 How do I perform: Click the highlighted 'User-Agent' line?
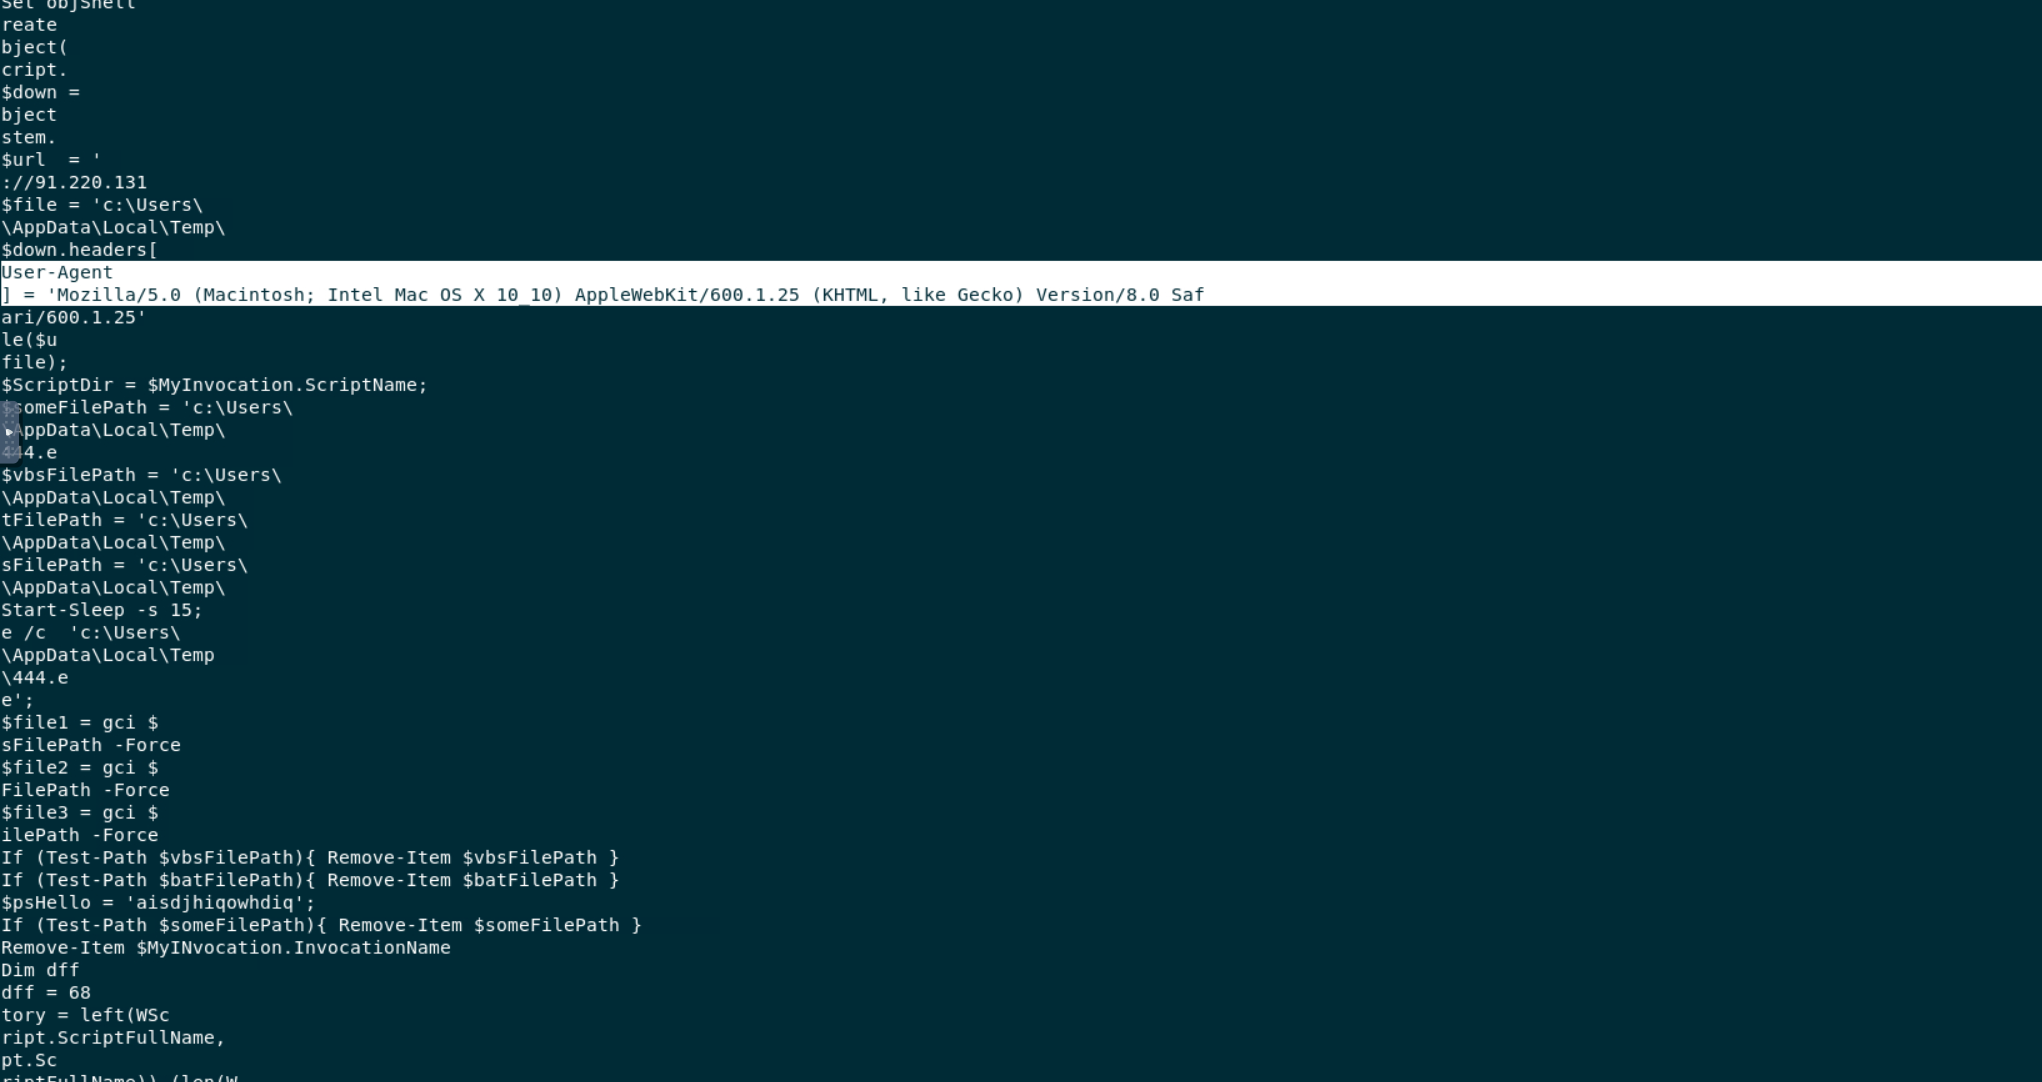57,272
